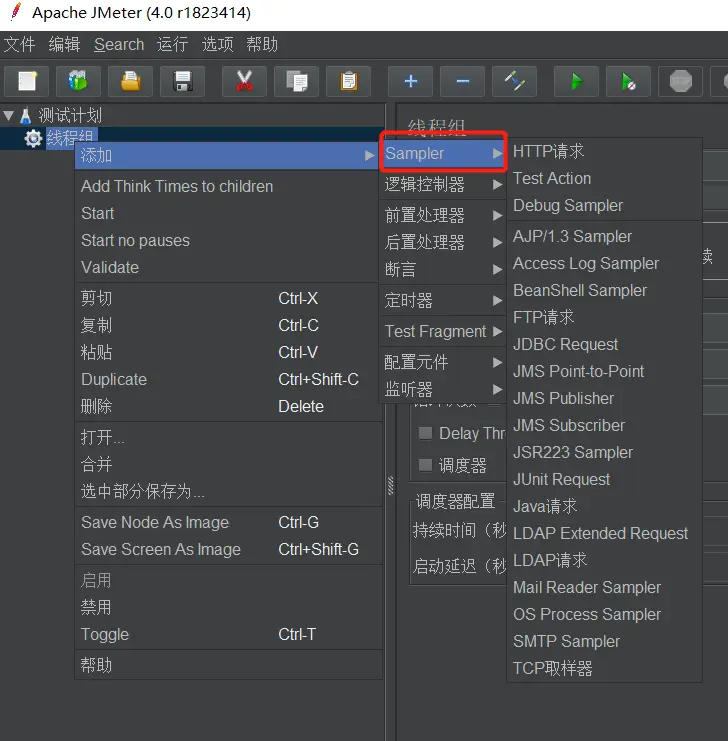Click the New test plan toolbar icon
Viewport: 728px width, 741px height.
coord(27,81)
